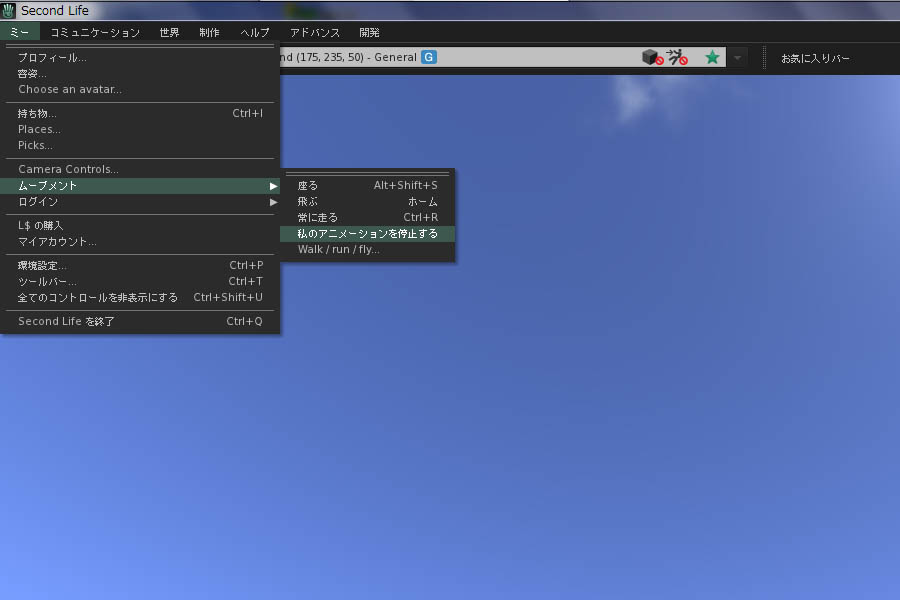Click the Second Life window title text
The image size is (900, 600).
pyautogui.click(x=55, y=10)
